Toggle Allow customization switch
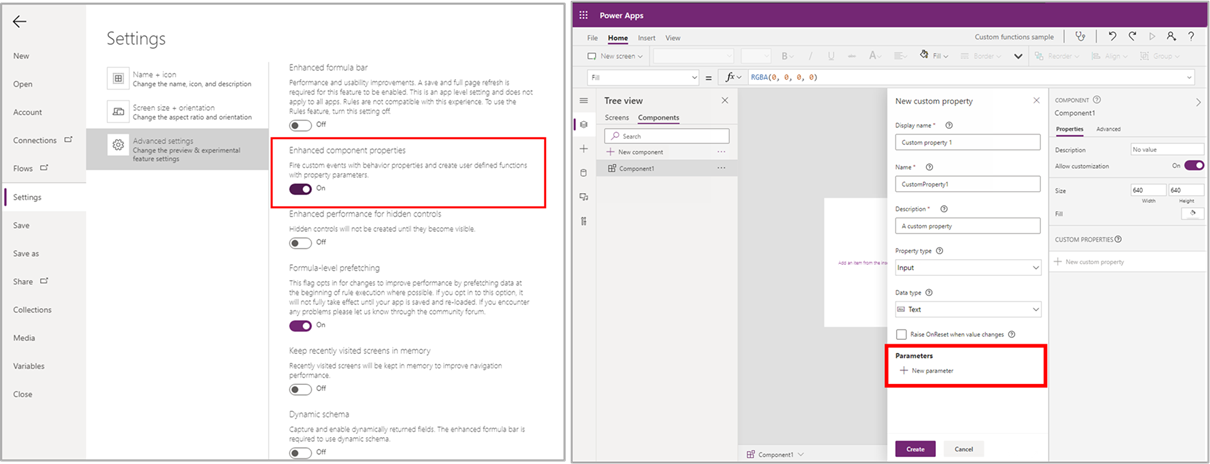Image resolution: width=1210 pixels, height=464 pixels. pyautogui.click(x=1194, y=165)
